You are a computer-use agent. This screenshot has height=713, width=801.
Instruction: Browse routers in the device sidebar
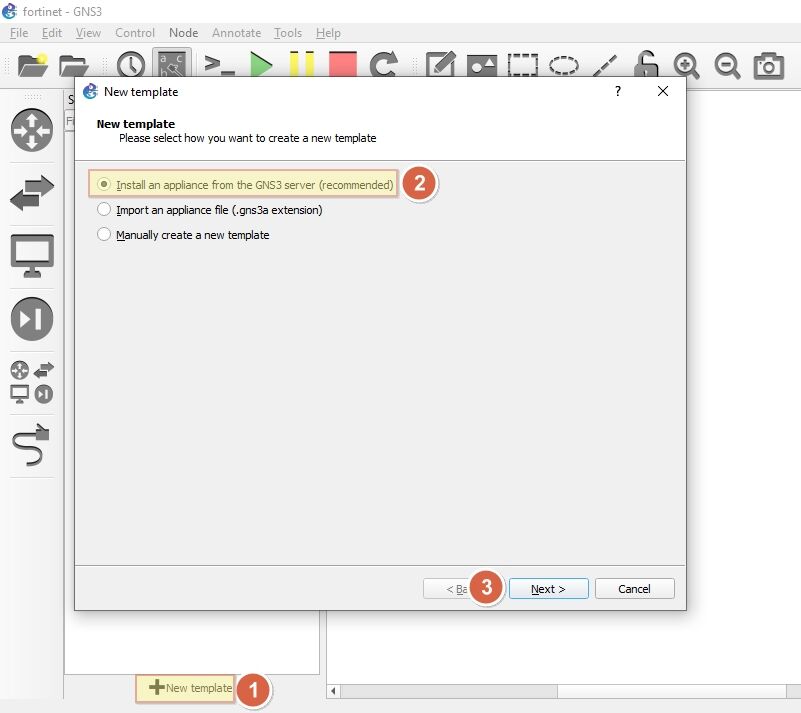[32, 130]
